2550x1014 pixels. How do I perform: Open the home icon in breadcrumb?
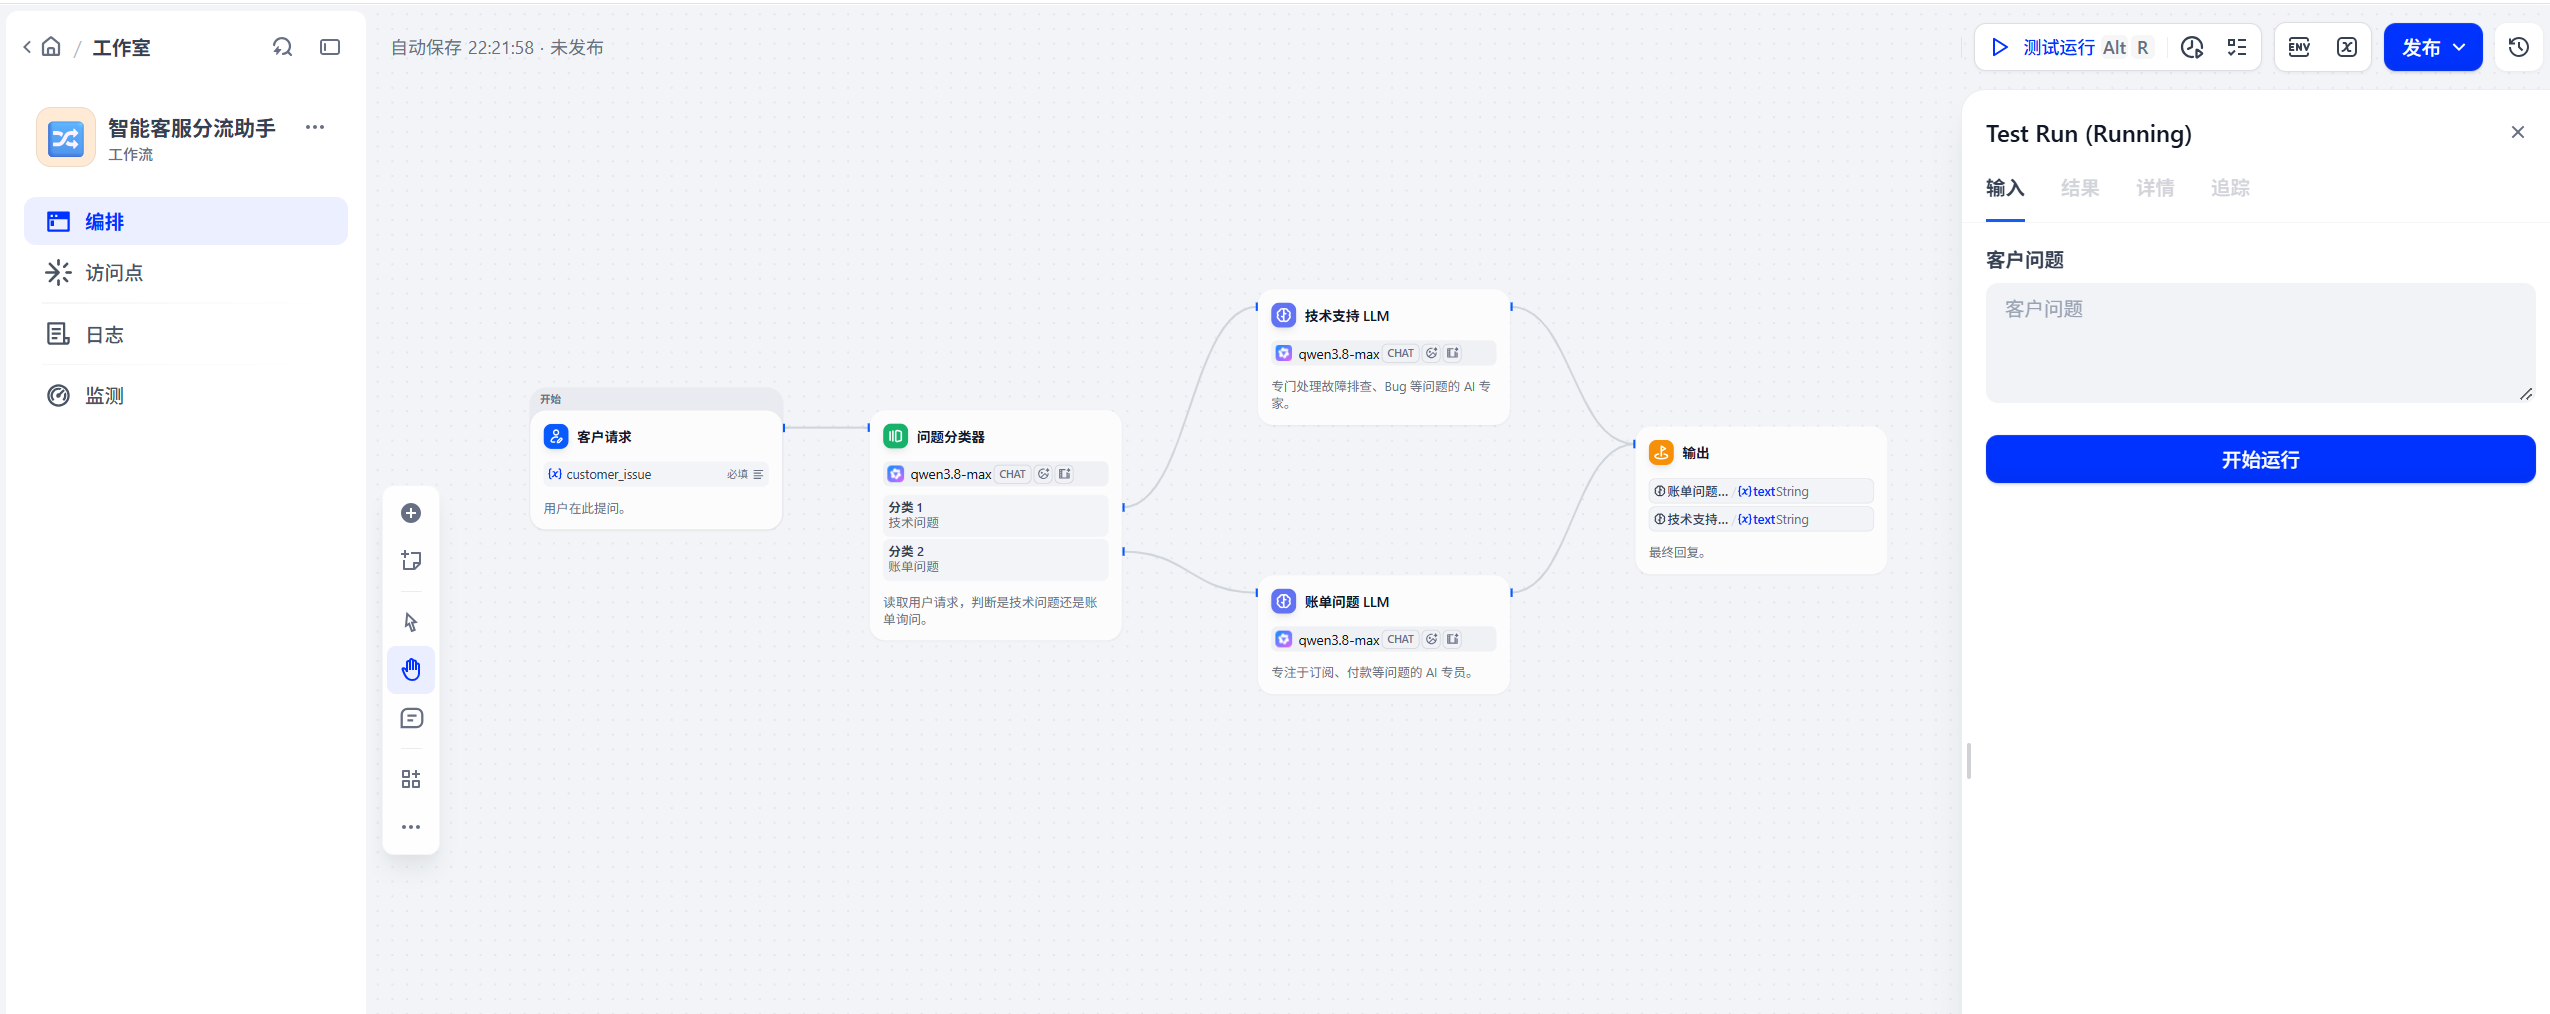click(x=51, y=47)
